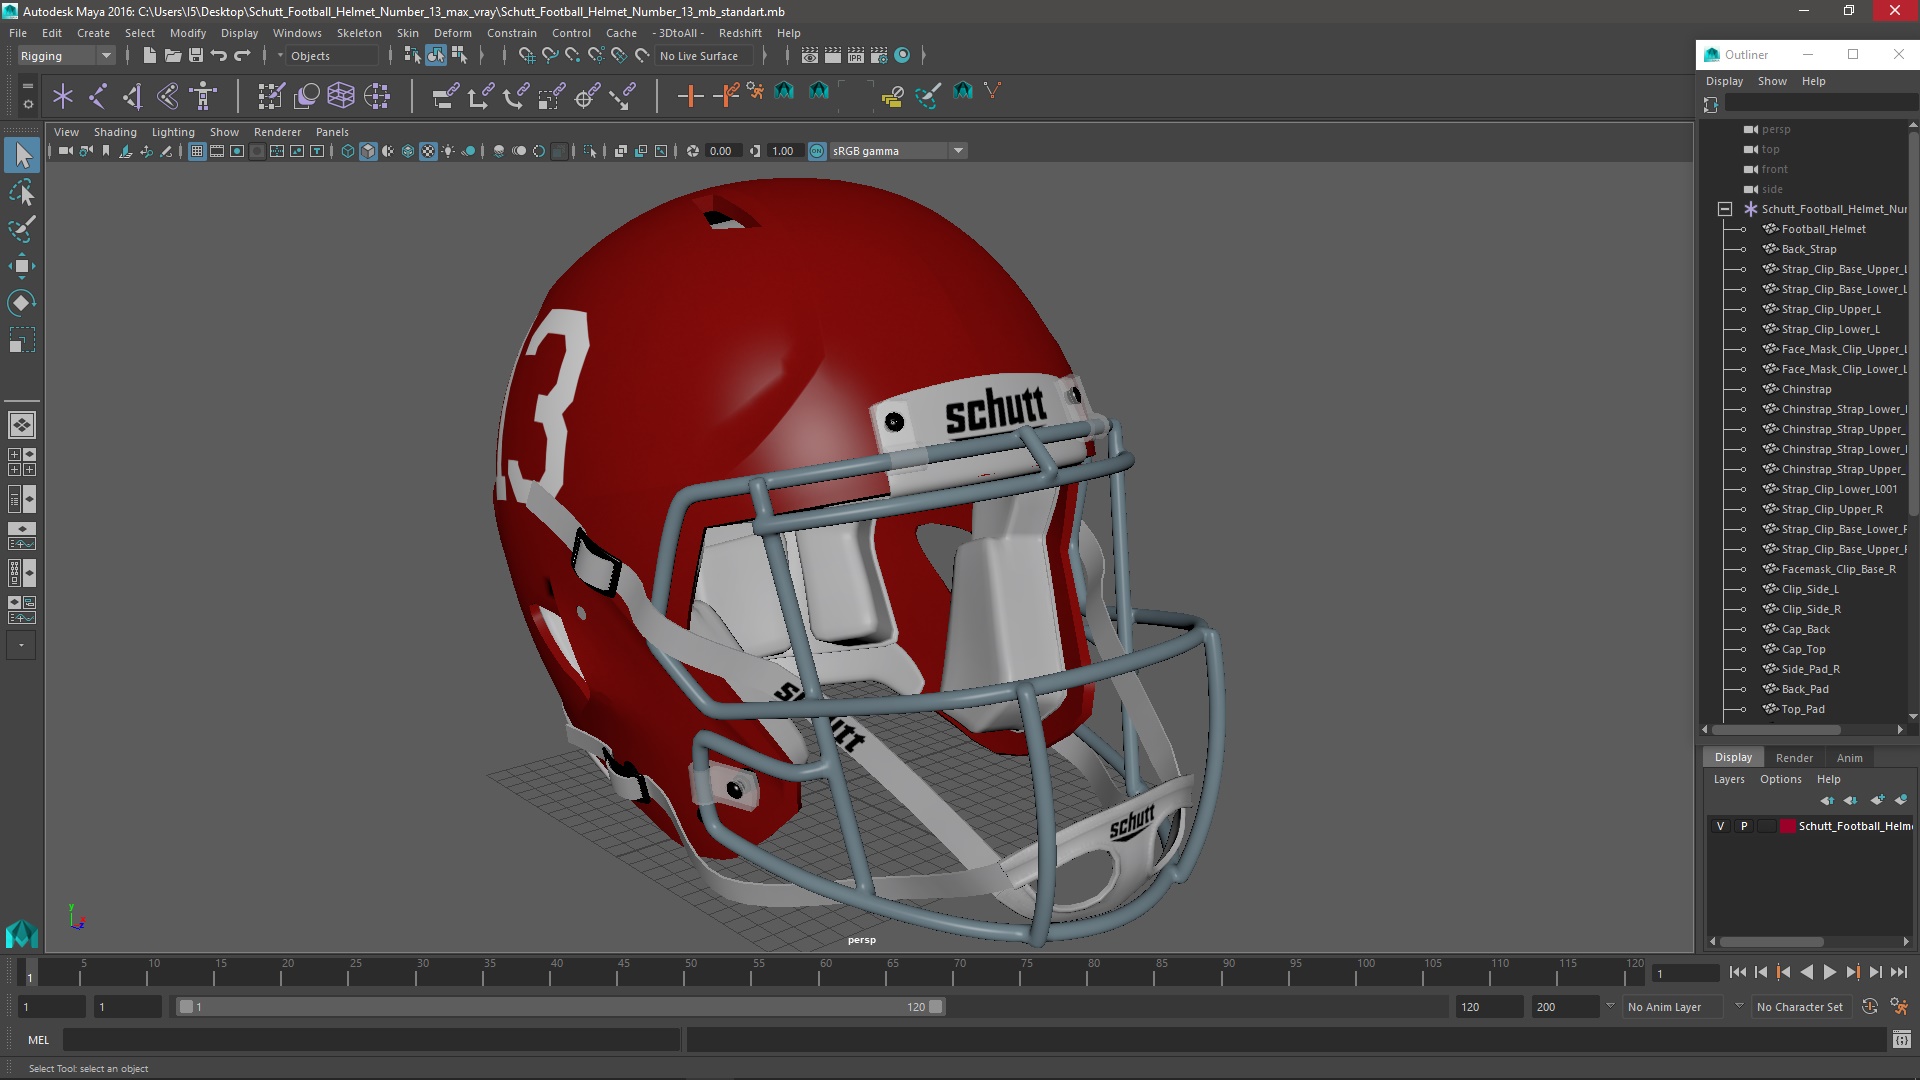Open the viewport Shading menu
The height and width of the screenshot is (1080, 1920).
coord(115,132)
